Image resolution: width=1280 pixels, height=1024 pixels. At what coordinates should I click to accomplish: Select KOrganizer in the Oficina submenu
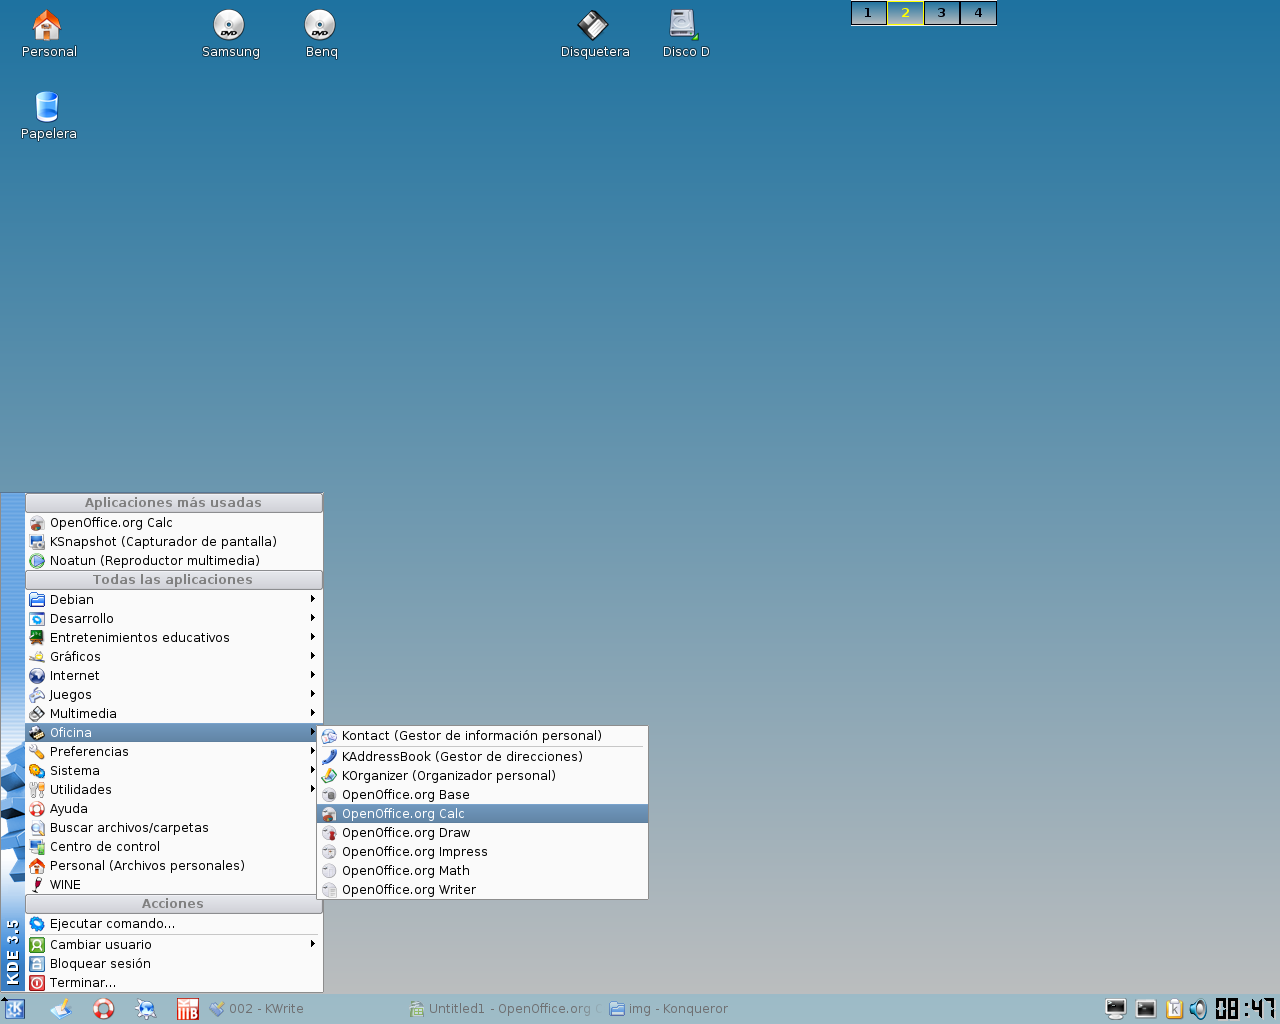click(448, 776)
